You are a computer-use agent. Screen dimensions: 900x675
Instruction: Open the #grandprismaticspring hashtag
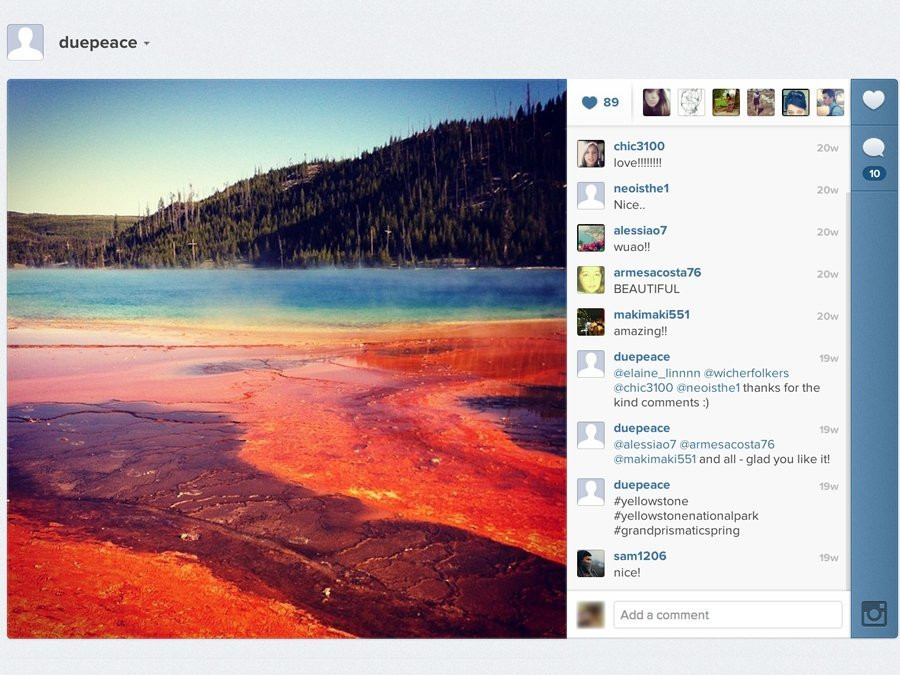pyautogui.click(x=676, y=531)
